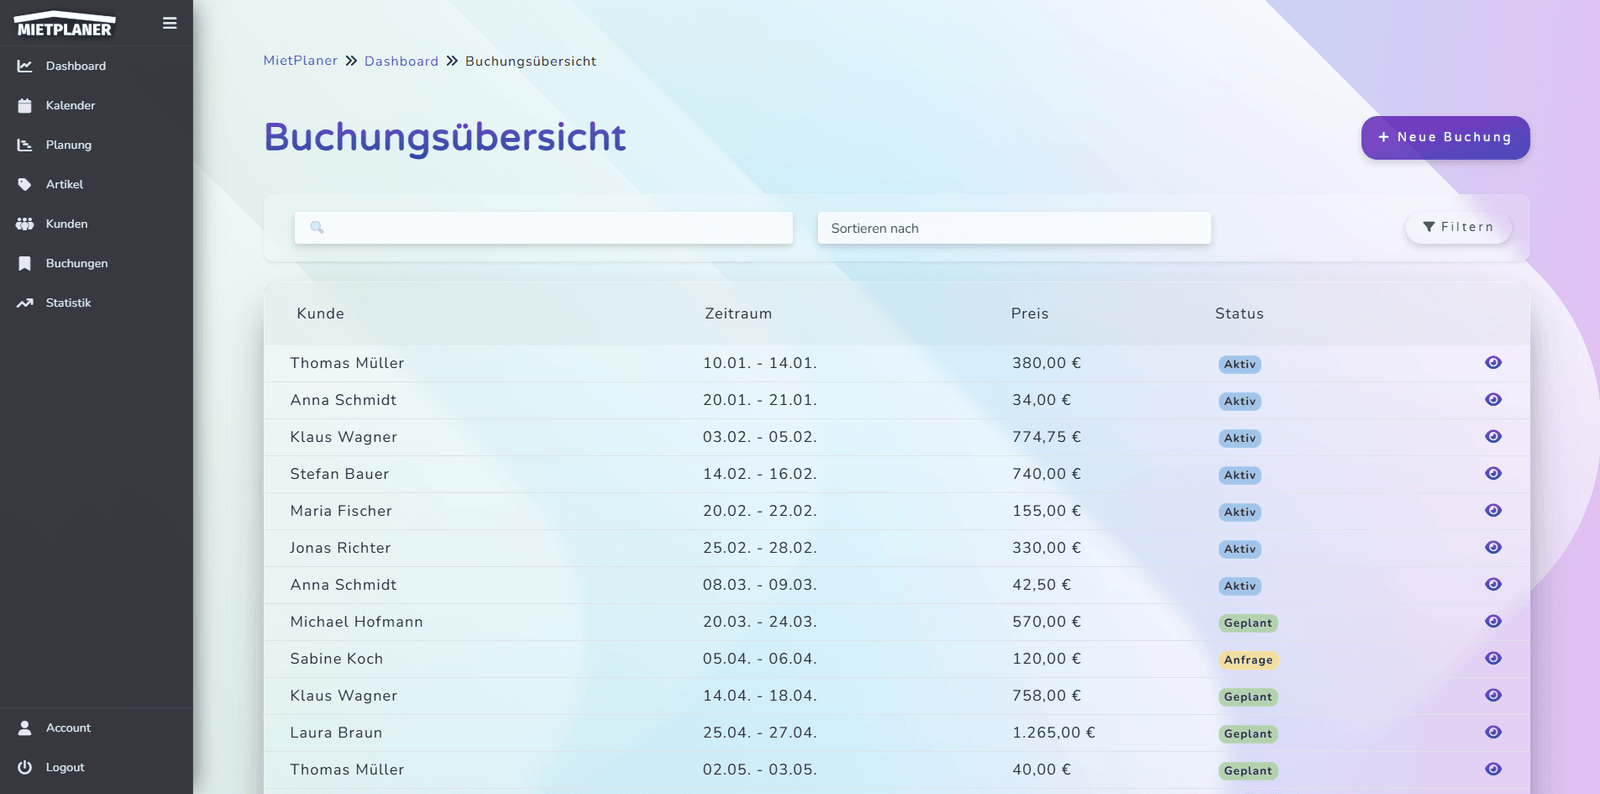Click the Zeitraum column header
This screenshot has height=794, width=1600.
point(738,314)
